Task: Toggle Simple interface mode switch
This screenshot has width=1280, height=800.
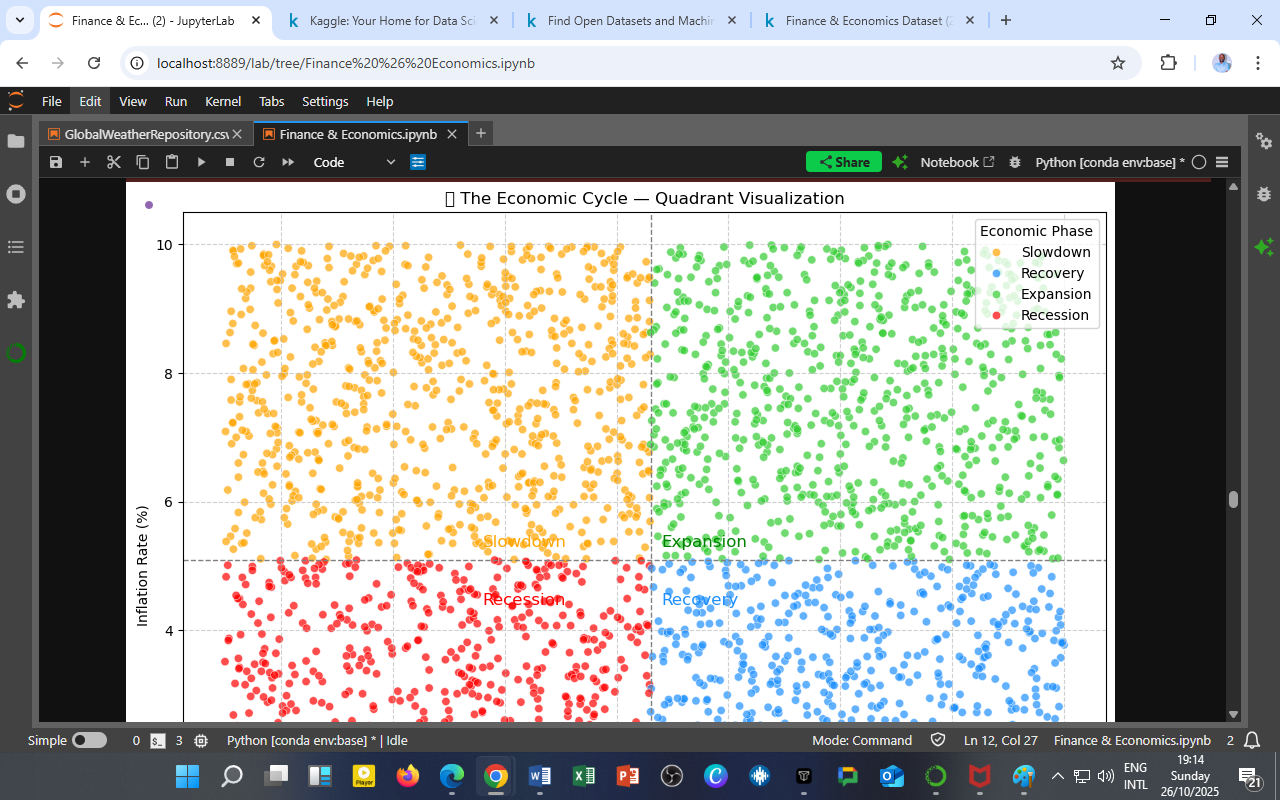Action: [x=89, y=741]
